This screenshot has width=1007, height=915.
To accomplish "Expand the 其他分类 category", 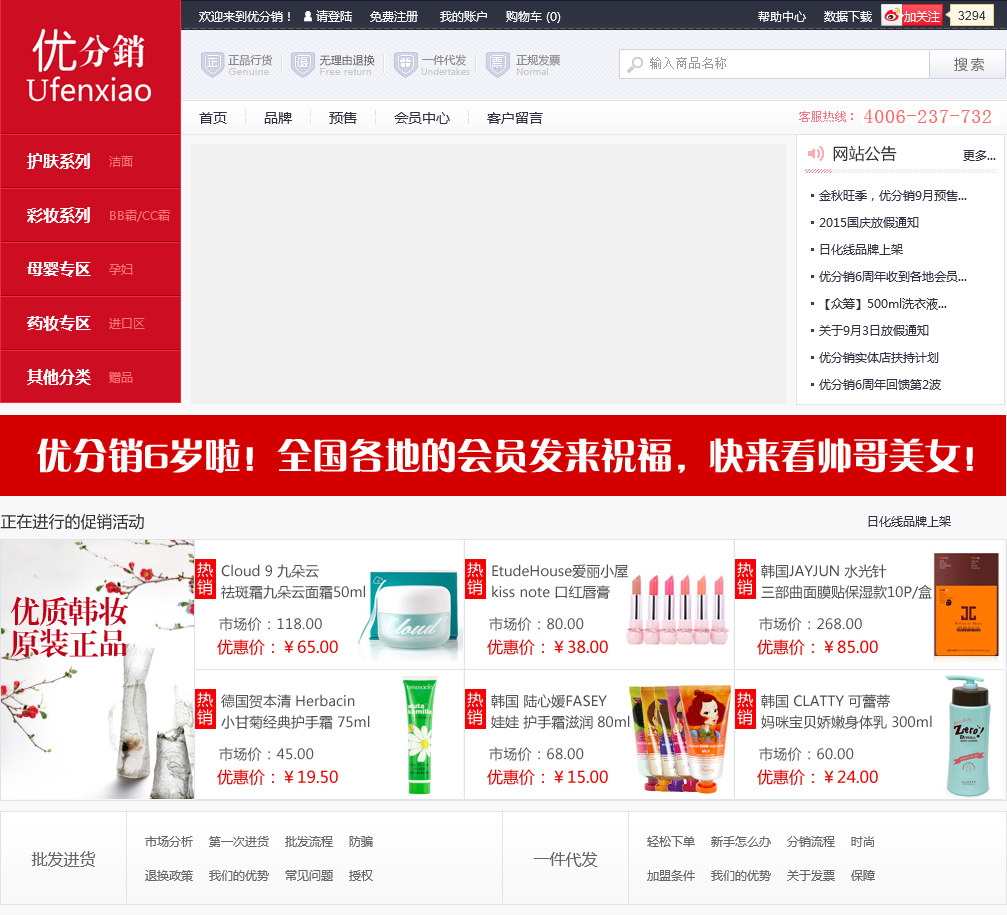I will tap(58, 377).
